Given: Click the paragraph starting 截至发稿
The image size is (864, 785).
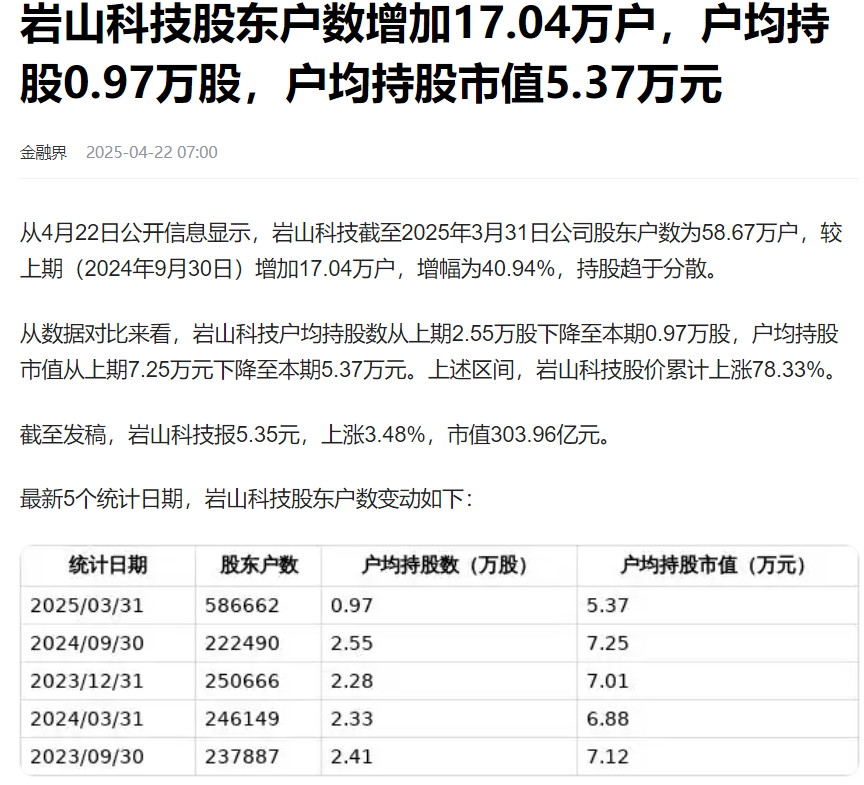Looking at the screenshot, I should [315, 435].
